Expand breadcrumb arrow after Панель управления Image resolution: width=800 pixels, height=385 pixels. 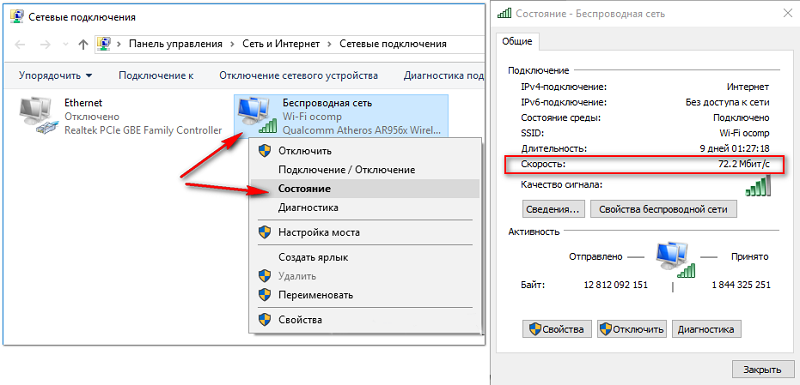tap(232, 44)
